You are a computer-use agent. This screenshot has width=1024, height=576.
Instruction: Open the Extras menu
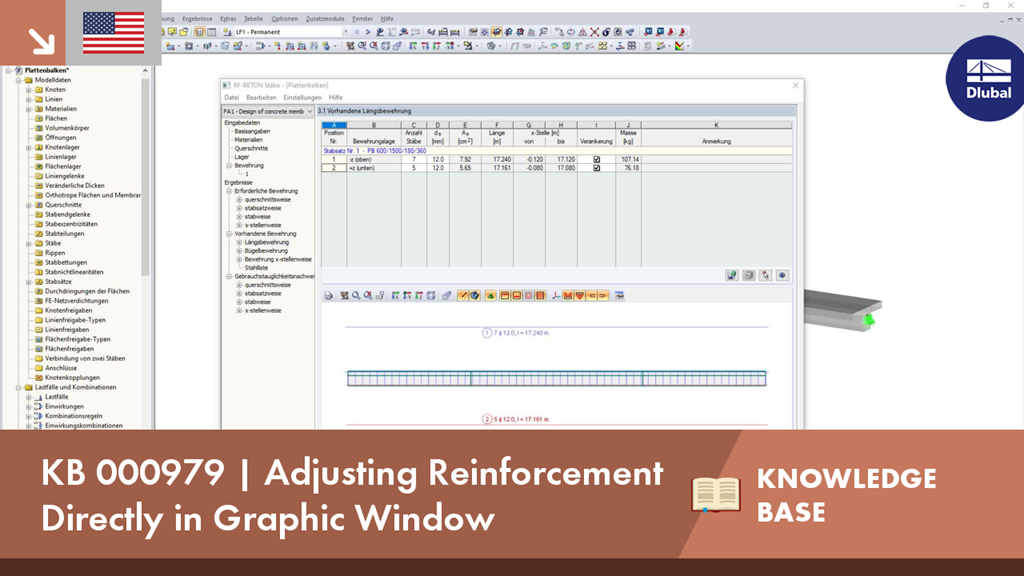coord(228,19)
